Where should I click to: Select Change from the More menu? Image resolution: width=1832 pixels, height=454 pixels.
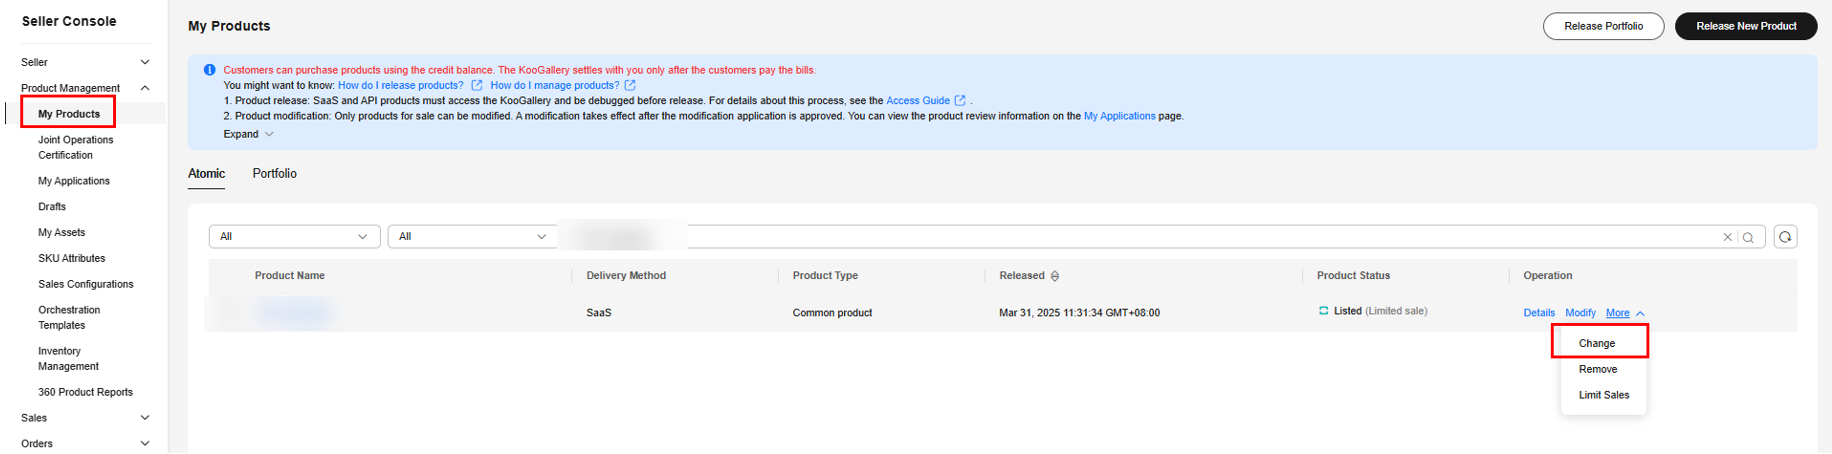pos(1597,343)
